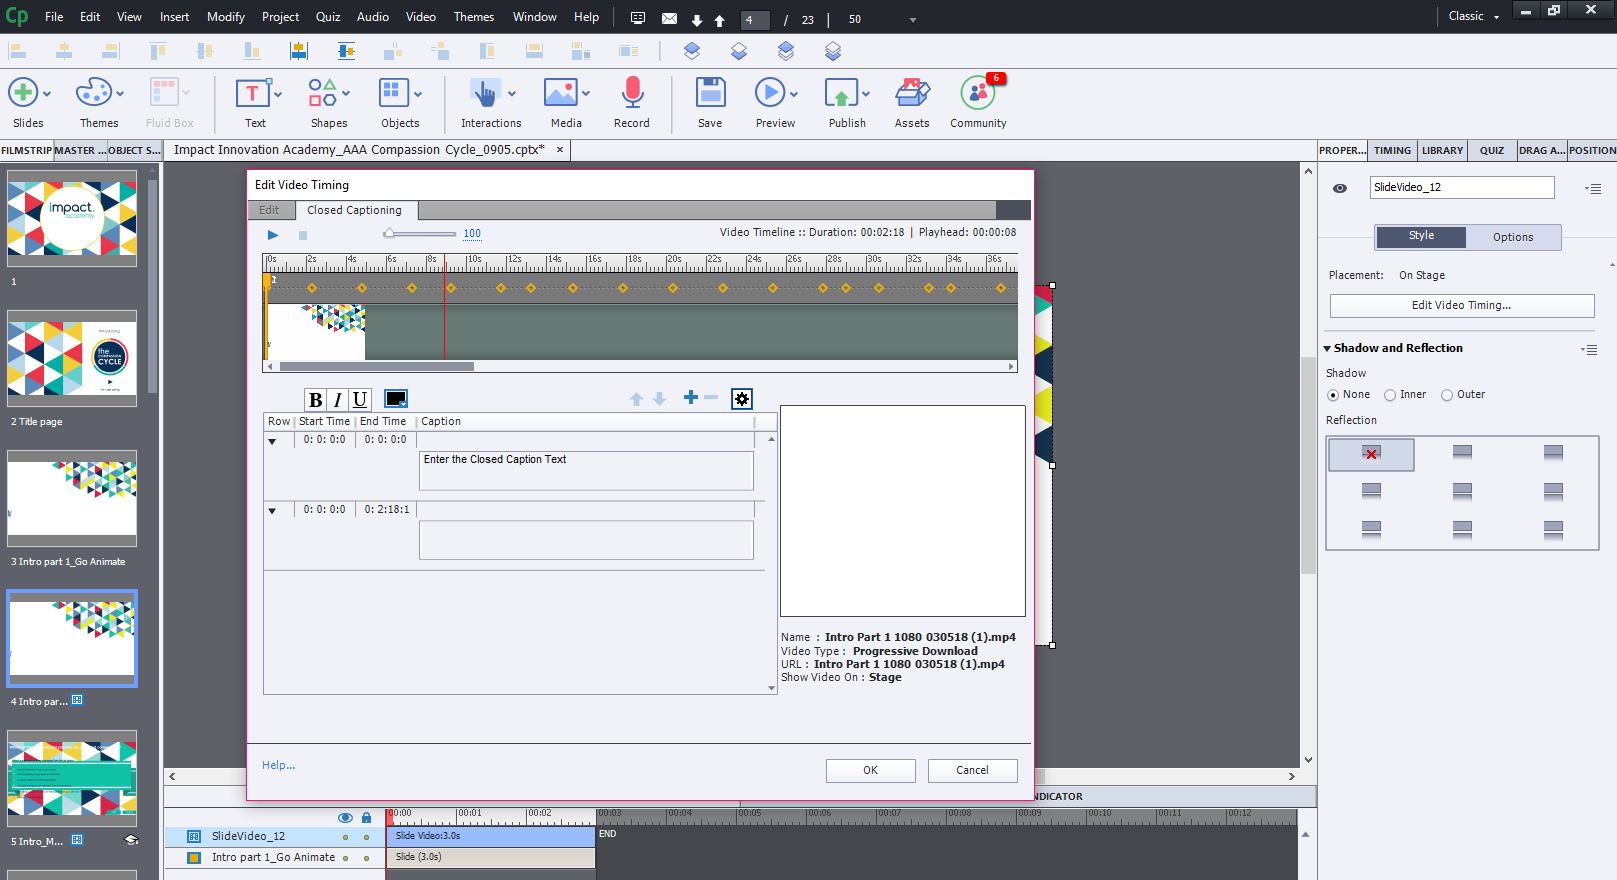1617x880 pixels.
Task: Open the Classic workspace dropdown
Action: click(x=1474, y=16)
